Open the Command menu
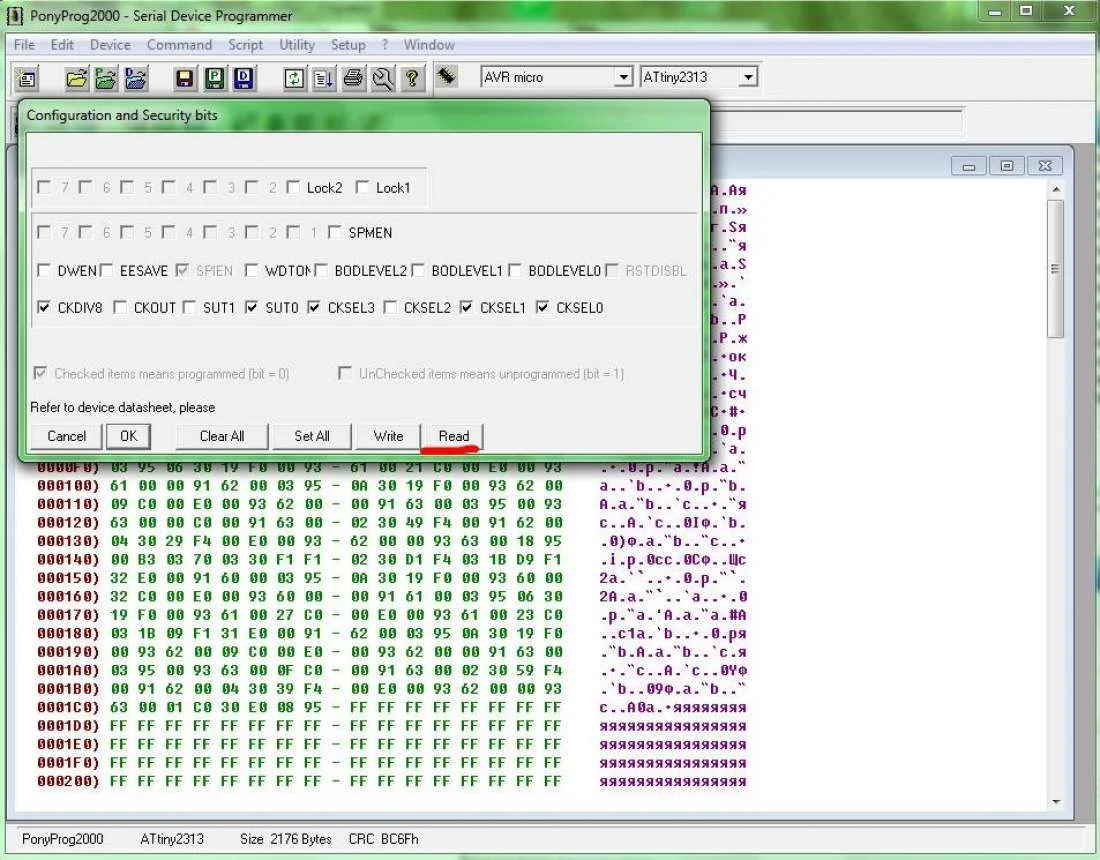This screenshot has height=860, width=1100. pos(179,45)
